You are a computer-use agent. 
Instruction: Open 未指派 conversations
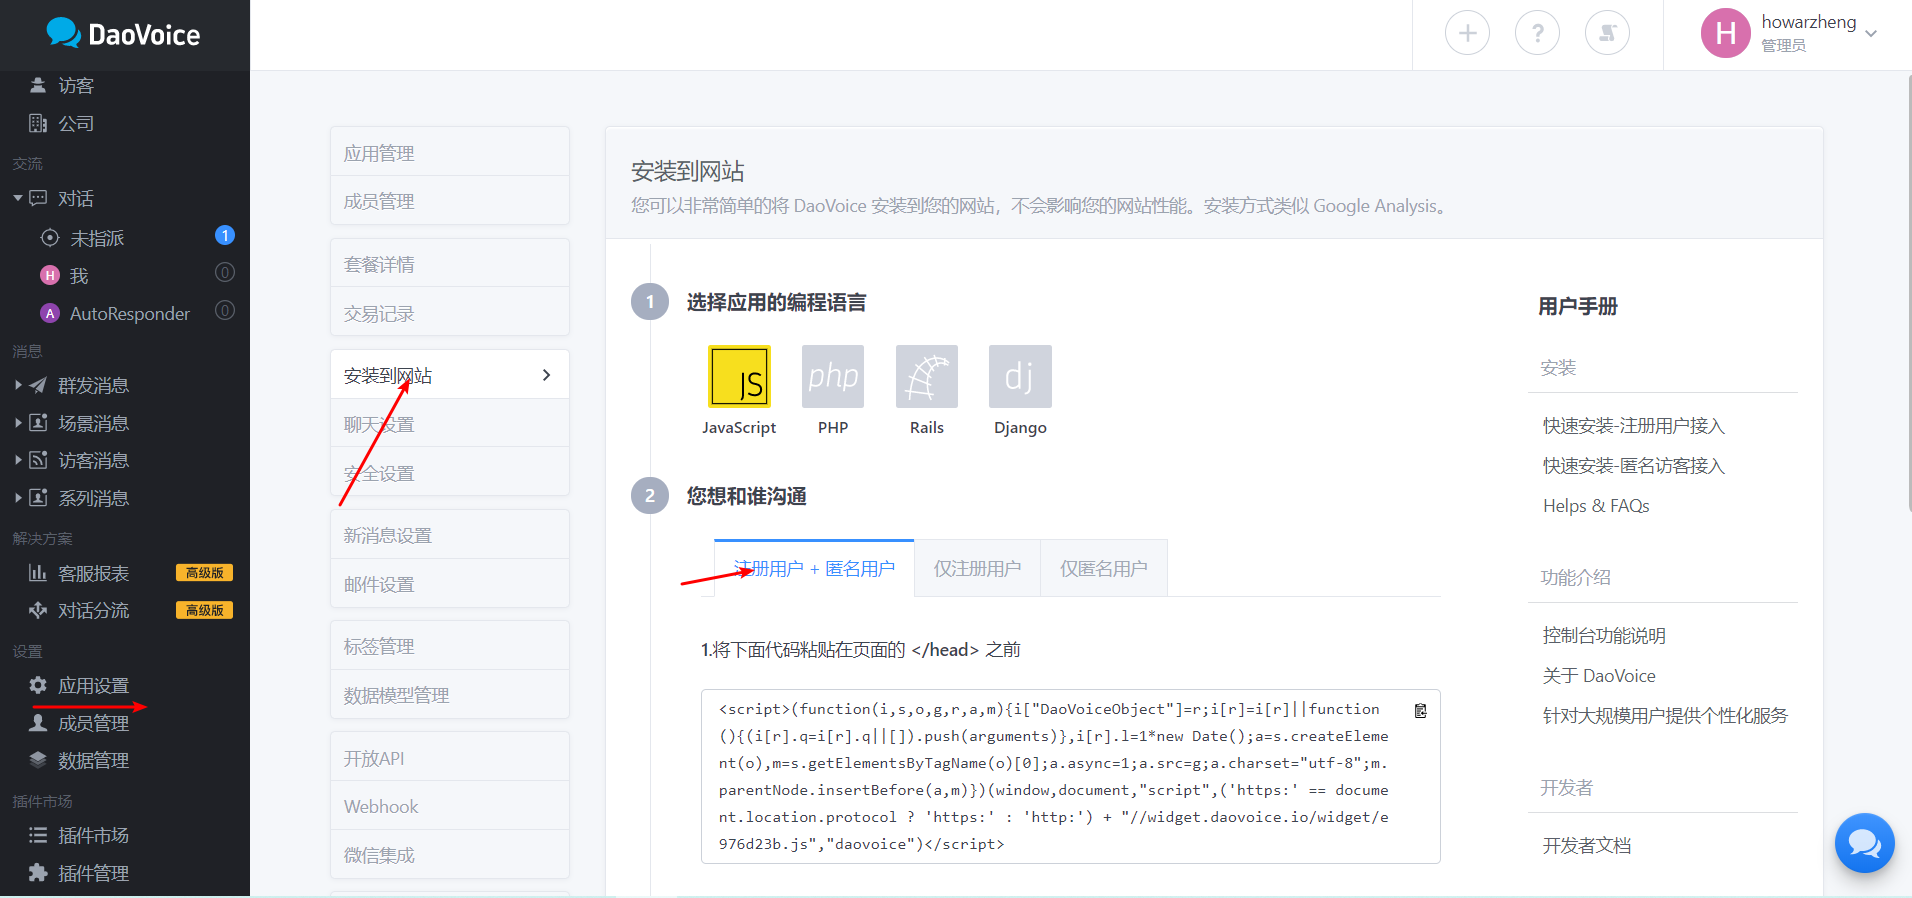point(97,238)
